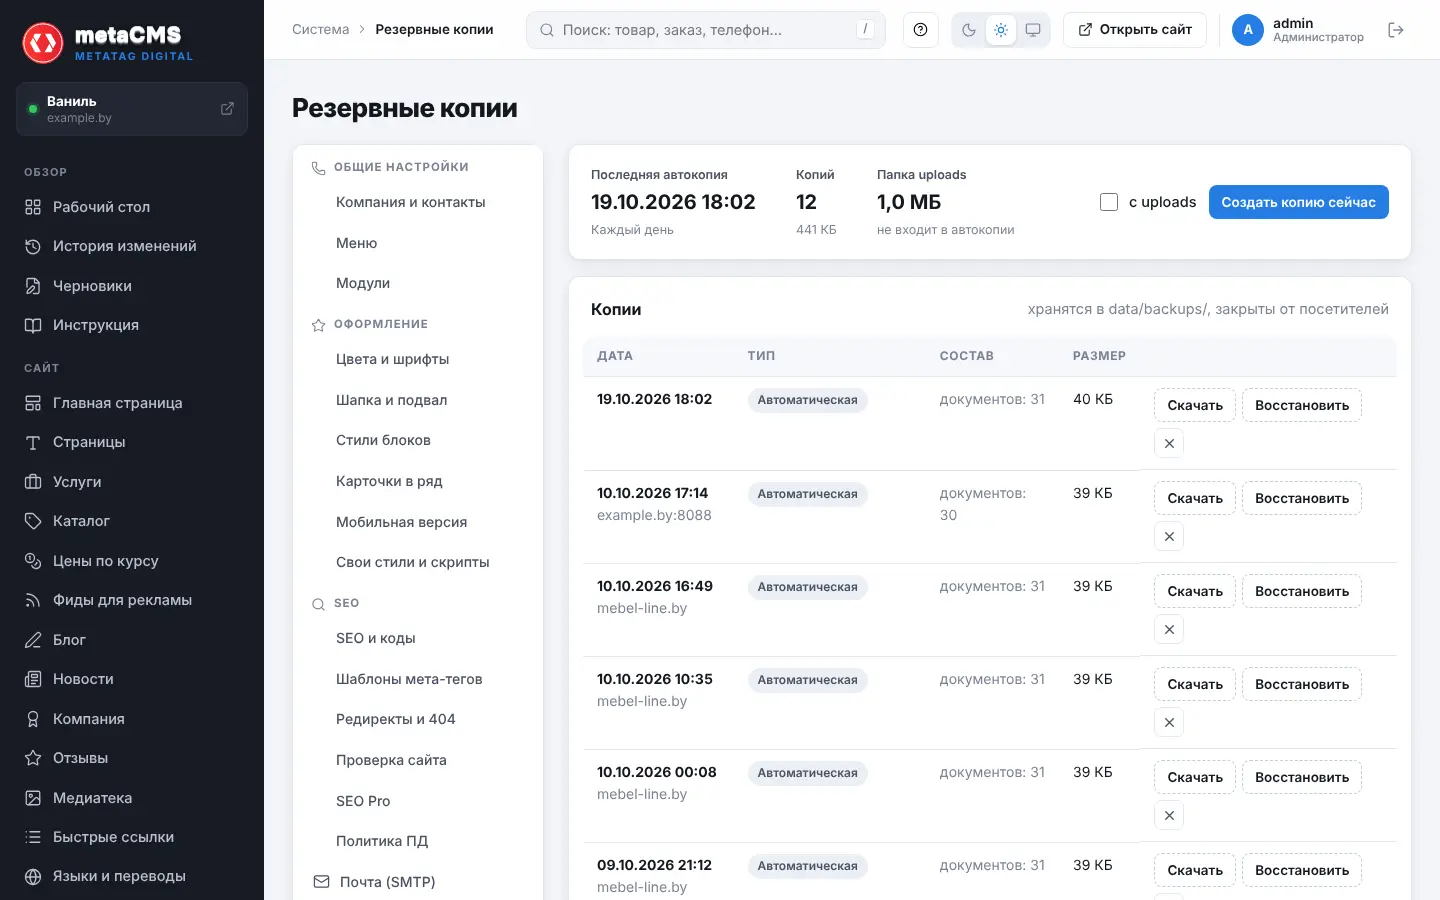1440x900 pixels.
Task: Click the 'Автоматическая' badge for 19.10.2026 18:02
Action: pos(807,400)
